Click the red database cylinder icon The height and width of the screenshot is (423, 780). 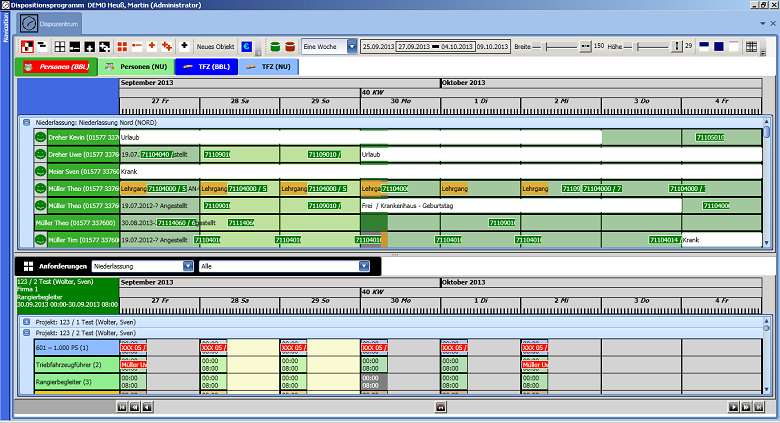tap(290, 47)
